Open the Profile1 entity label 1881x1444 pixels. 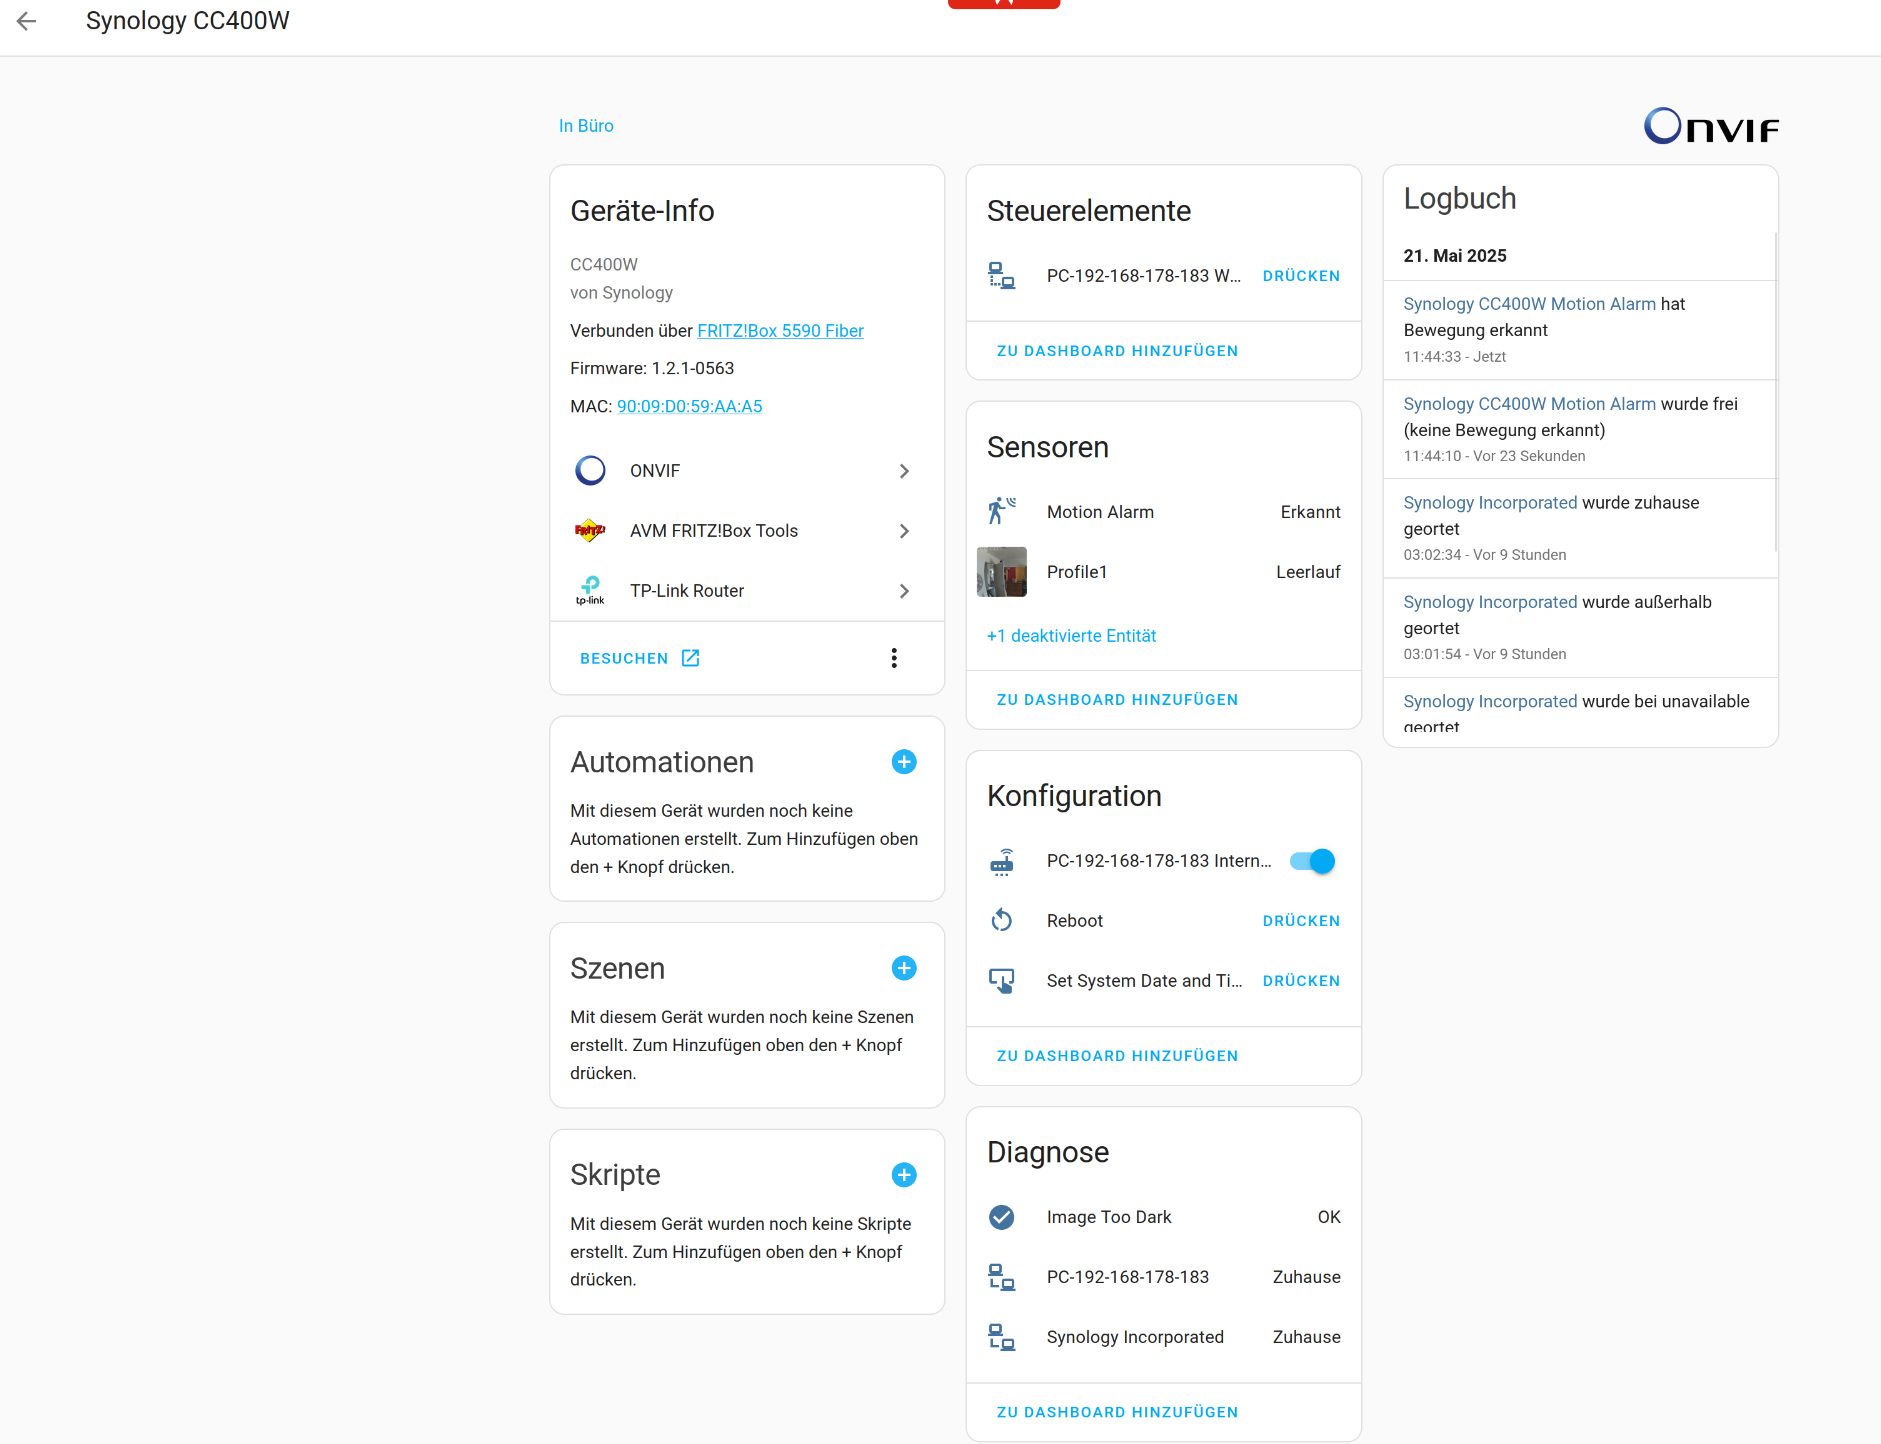pyautogui.click(x=1077, y=572)
